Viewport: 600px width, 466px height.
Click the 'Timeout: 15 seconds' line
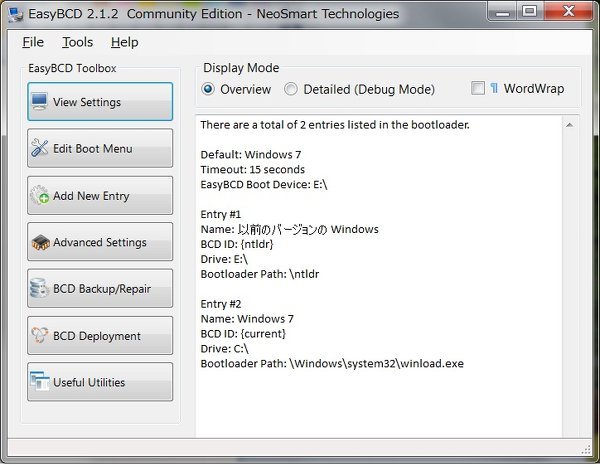253,169
